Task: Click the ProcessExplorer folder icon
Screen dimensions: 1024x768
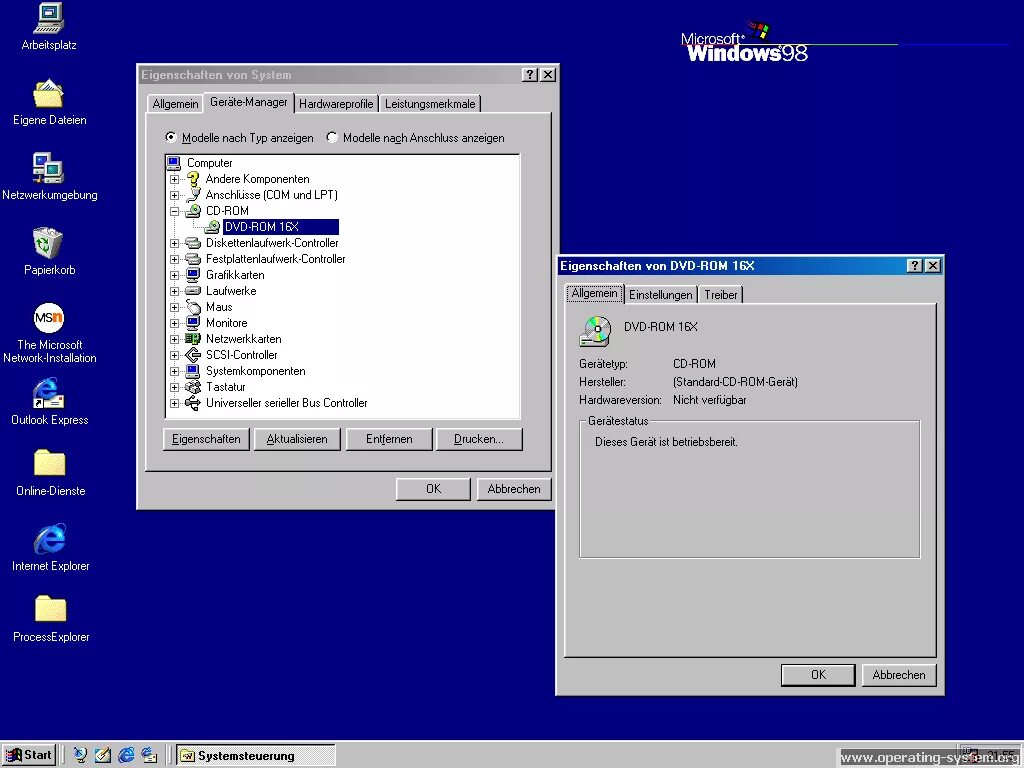Action: point(50,609)
